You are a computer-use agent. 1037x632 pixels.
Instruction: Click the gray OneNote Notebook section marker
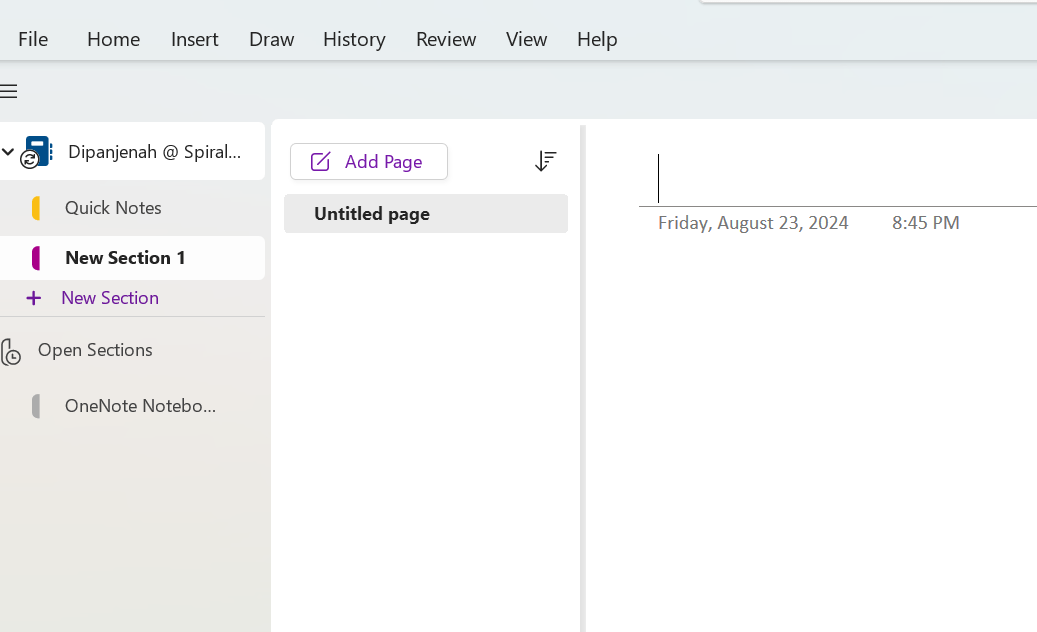36,406
